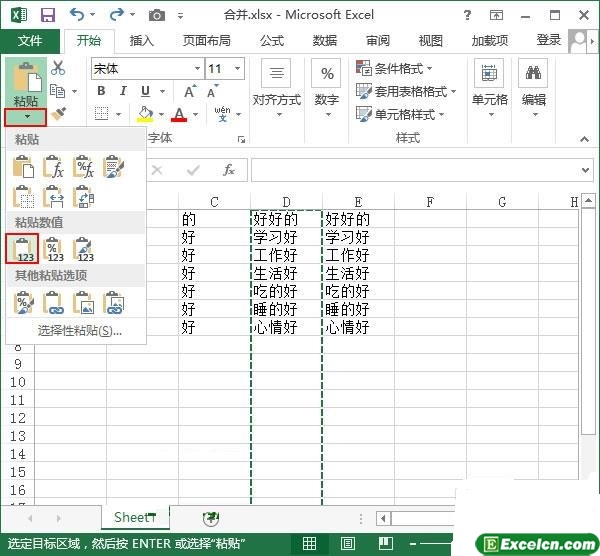Choose the Paste Formatting only icon
Viewport: 600px width, 556px height.
(23, 303)
